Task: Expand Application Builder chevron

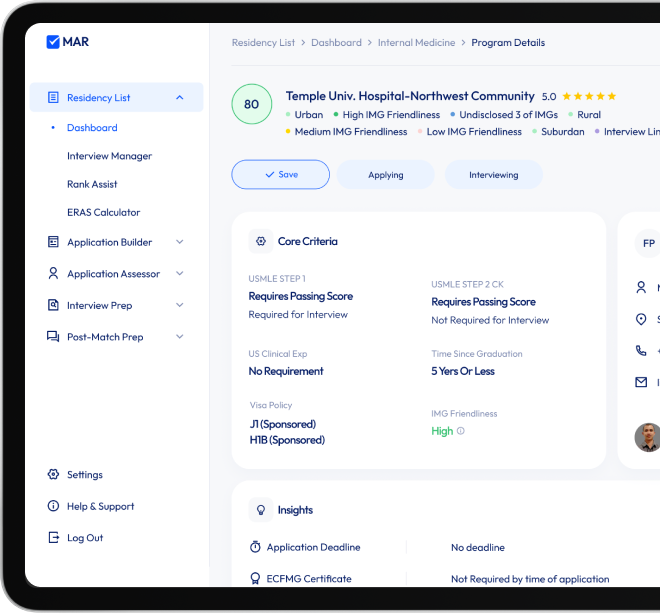Action: (x=180, y=242)
